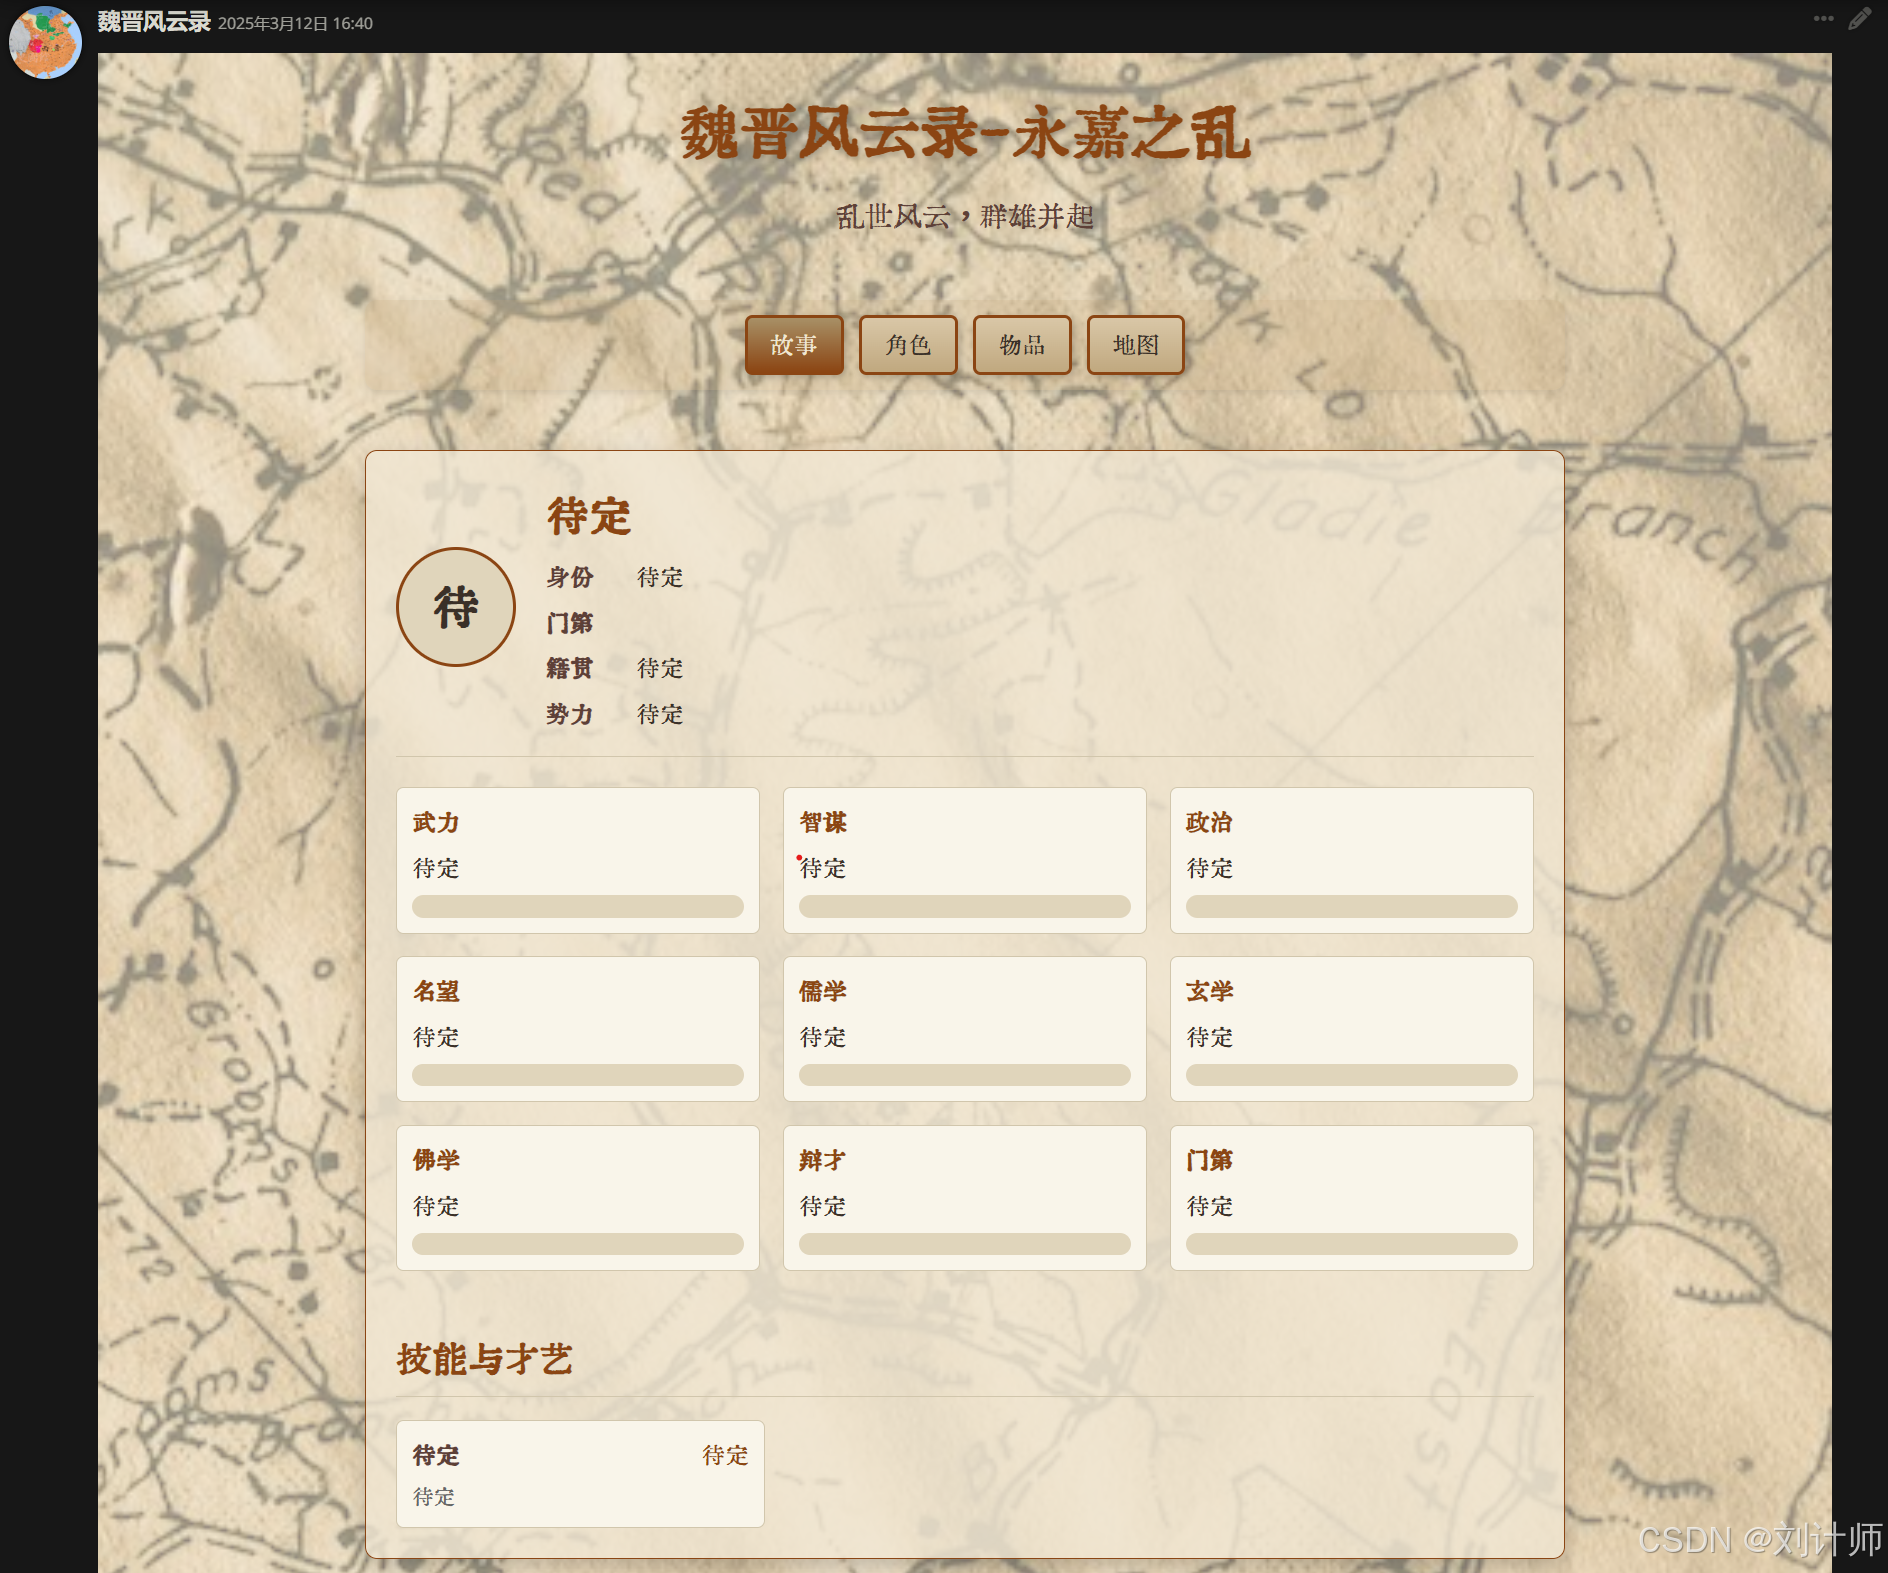Click the 智谋 attribute label

(823, 823)
